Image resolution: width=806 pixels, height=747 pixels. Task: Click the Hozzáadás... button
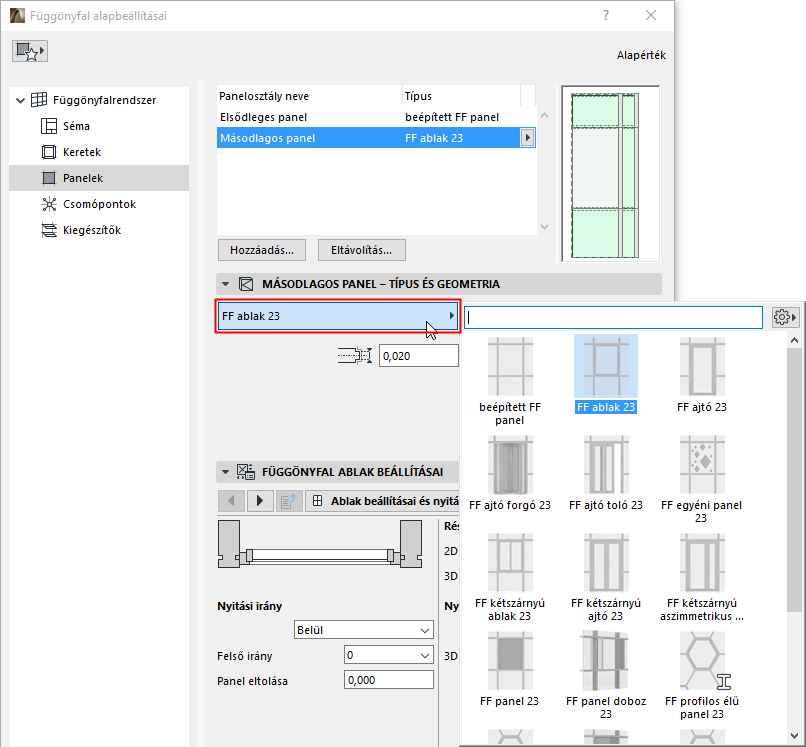[x=262, y=250]
